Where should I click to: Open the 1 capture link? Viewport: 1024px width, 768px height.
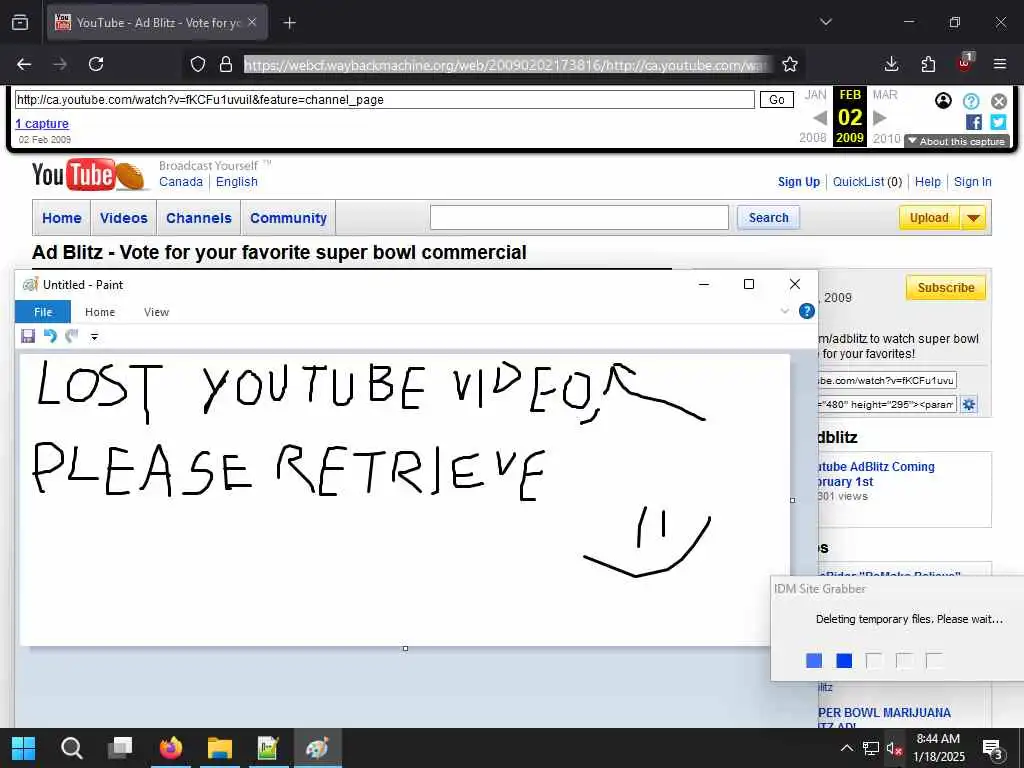tap(42, 123)
